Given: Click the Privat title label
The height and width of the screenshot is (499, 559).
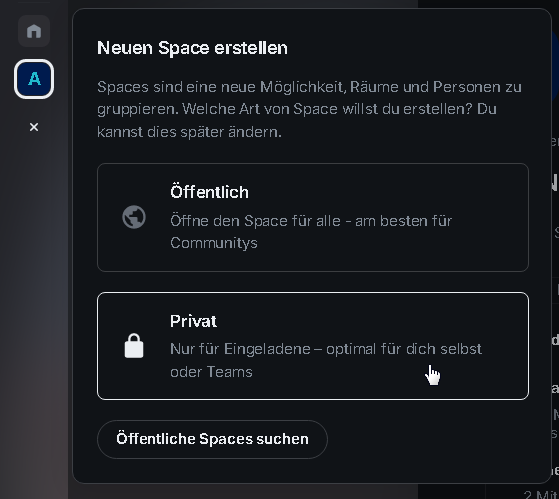Looking at the screenshot, I should (193, 321).
